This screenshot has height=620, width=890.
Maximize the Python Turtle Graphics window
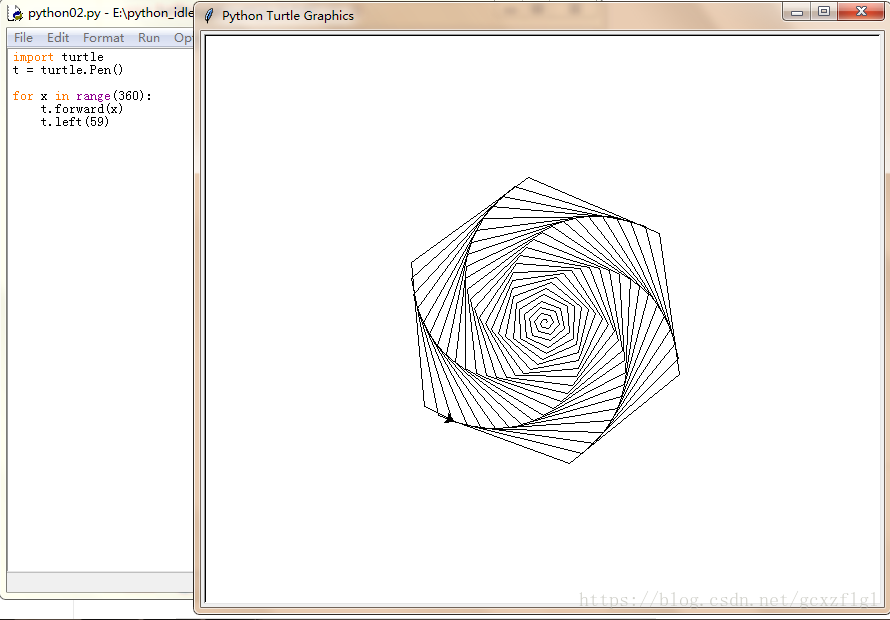pyautogui.click(x=824, y=12)
